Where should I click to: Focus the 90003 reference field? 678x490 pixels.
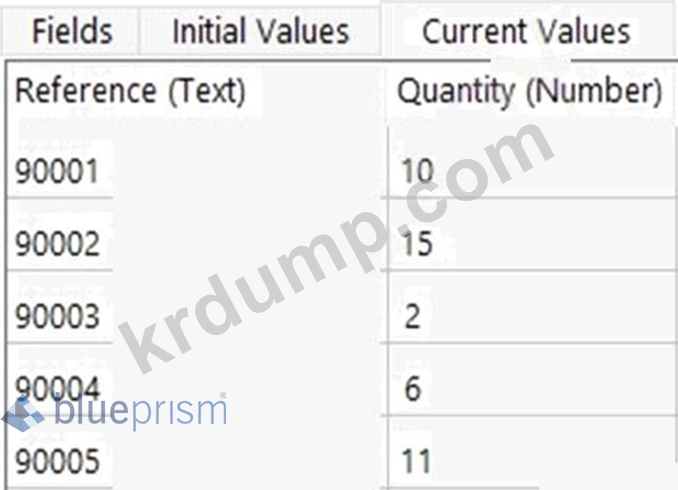click(x=58, y=317)
